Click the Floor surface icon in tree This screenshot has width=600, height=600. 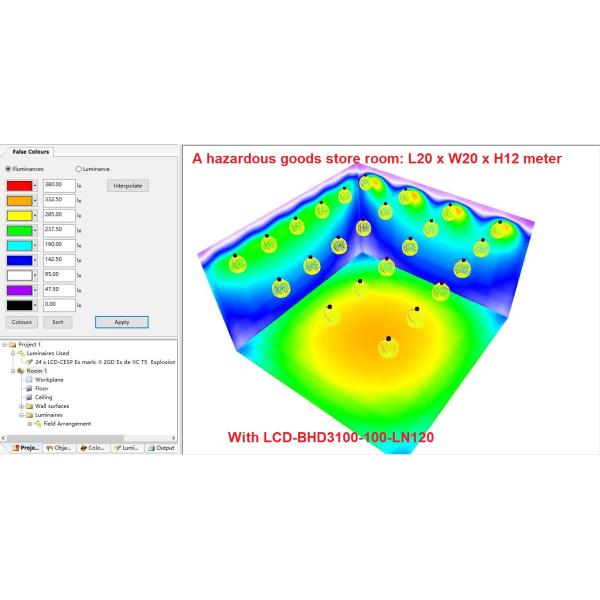click(29, 388)
